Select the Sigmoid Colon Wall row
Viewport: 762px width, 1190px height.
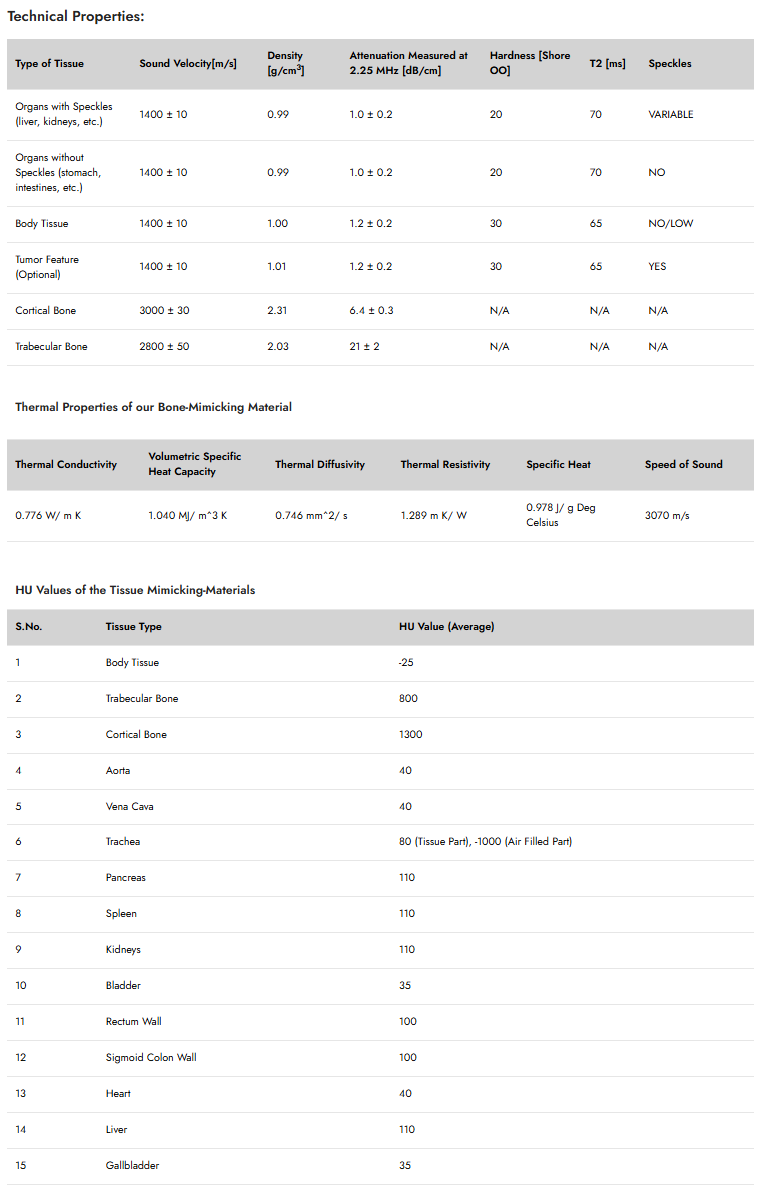(380, 1058)
